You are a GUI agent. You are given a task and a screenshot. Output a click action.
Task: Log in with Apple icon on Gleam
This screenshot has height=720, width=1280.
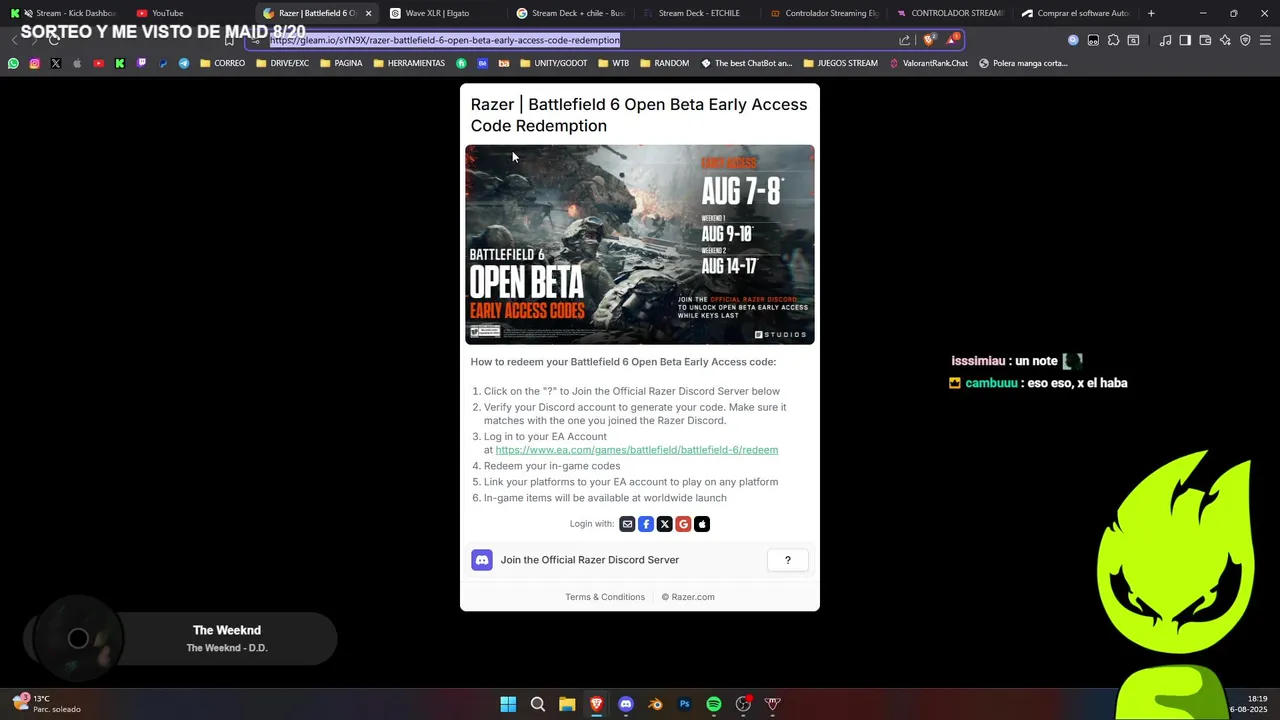coord(702,524)
